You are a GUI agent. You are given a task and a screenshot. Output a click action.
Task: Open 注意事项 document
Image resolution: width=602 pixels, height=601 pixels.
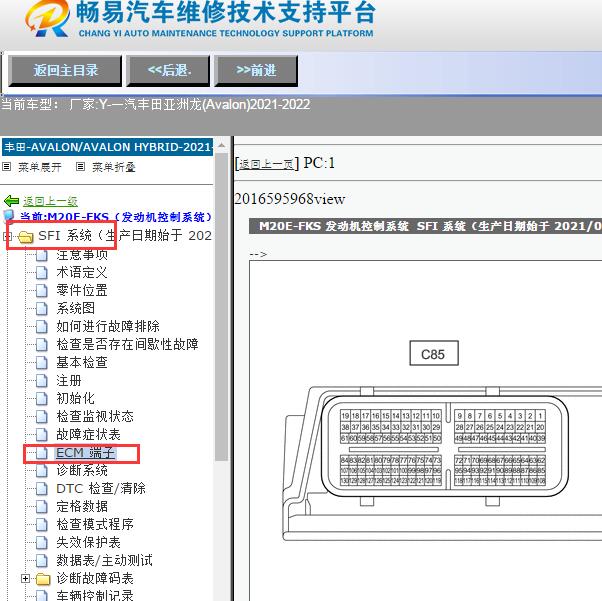pos(82,255)
